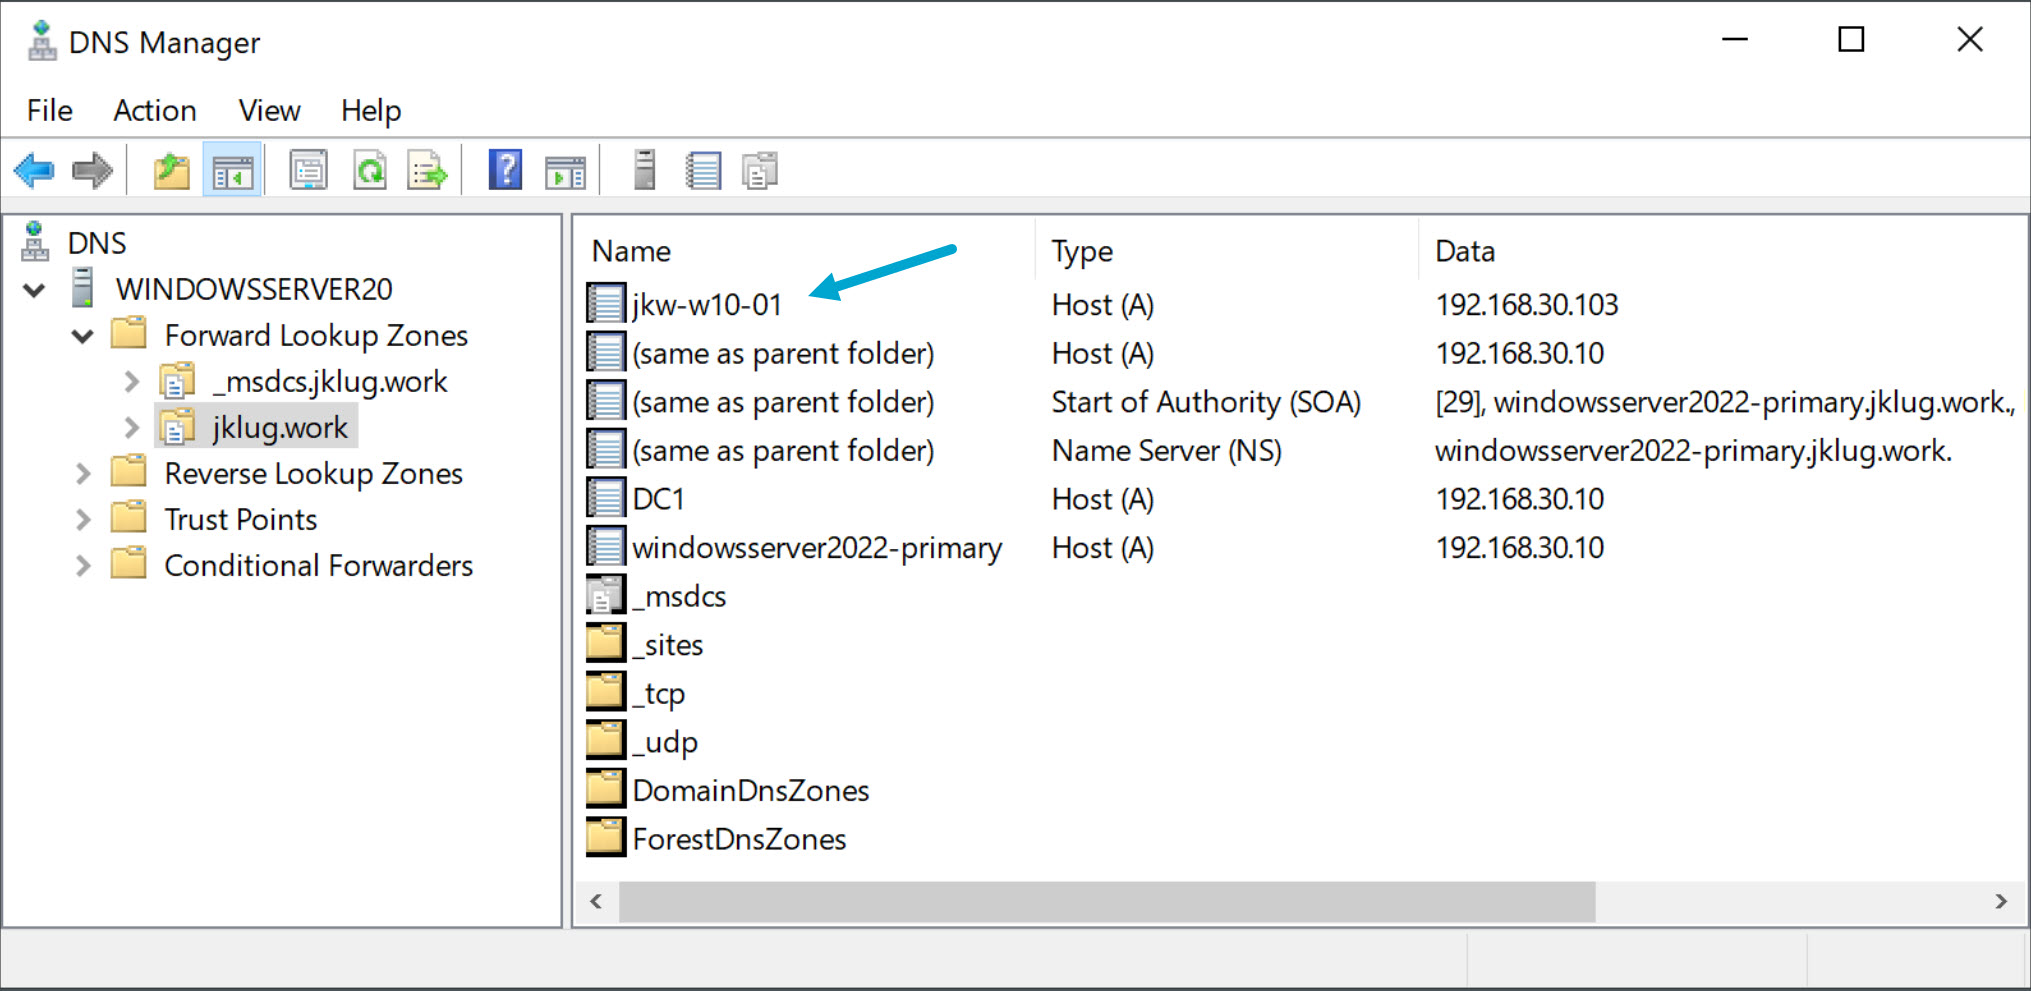Toggle the Show/Hide Console Tree icon
The height and width of the screenshot is (991, 2031).
(232, 169)
